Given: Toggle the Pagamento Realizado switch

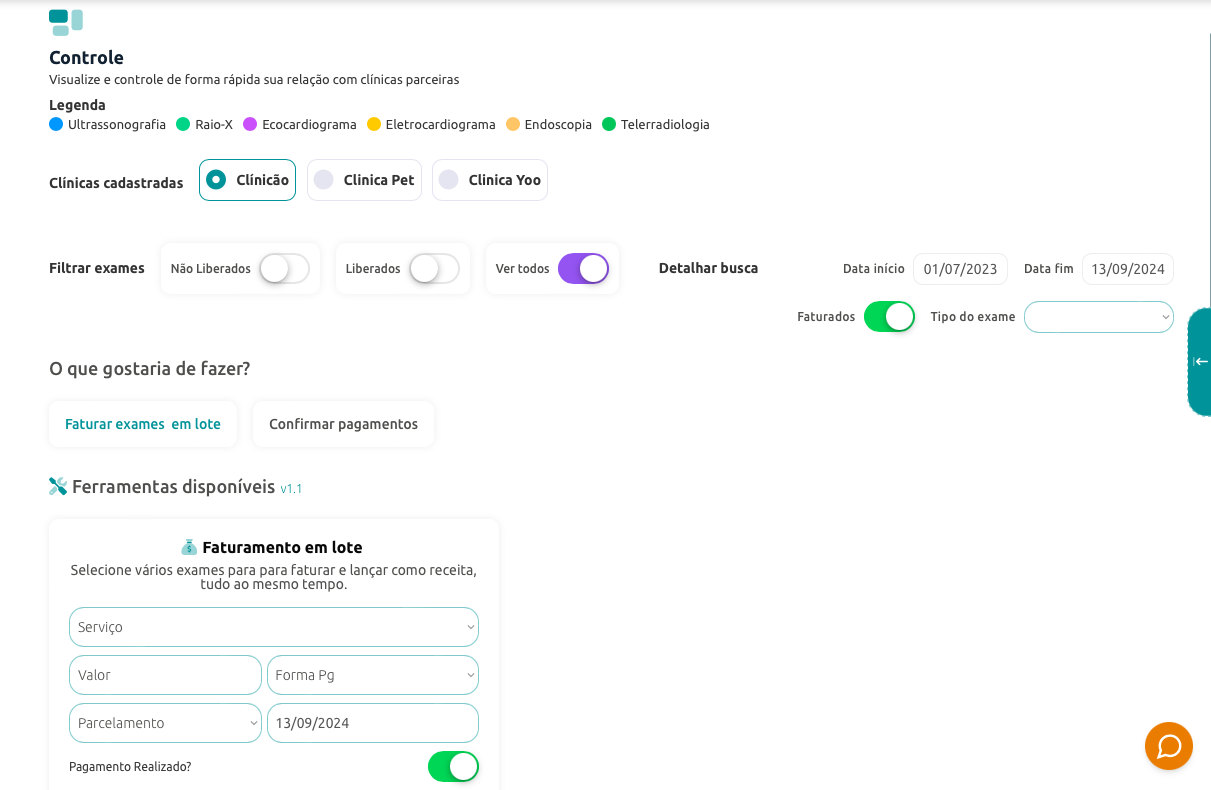Looking at the screenshot, I should click(x=453, y=767).
